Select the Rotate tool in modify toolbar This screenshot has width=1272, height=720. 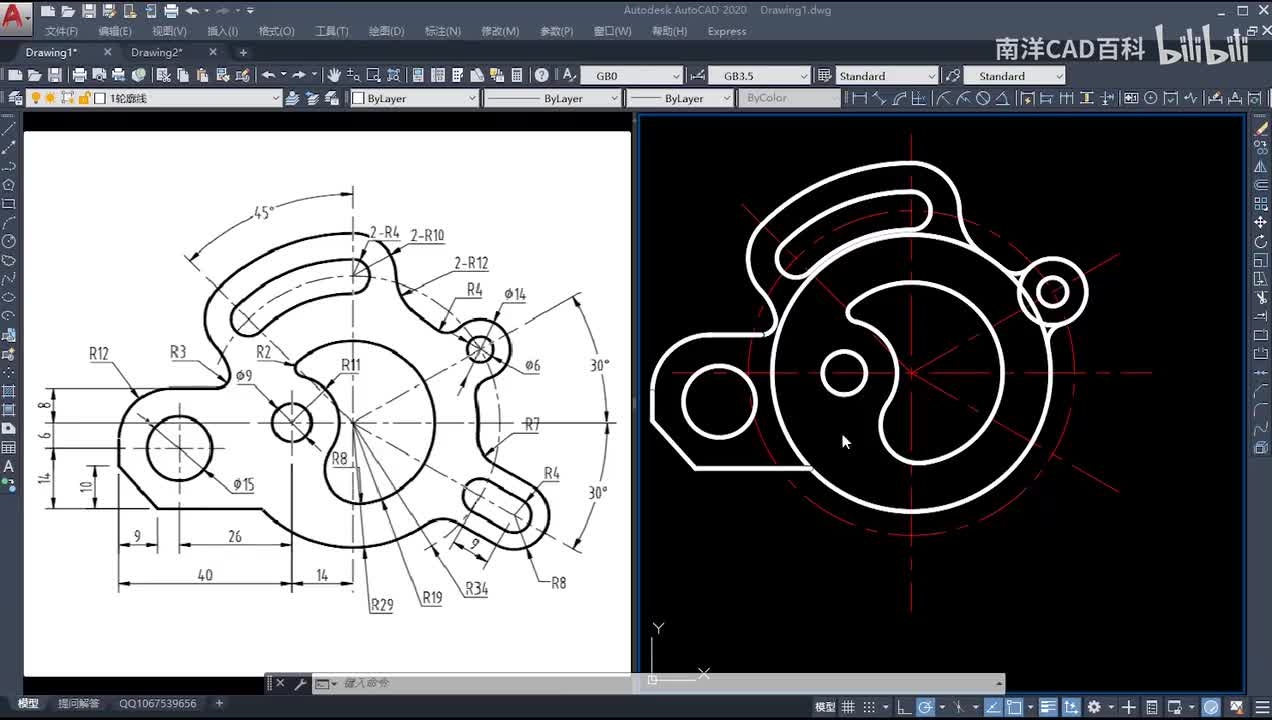[x=1261, y=241]
